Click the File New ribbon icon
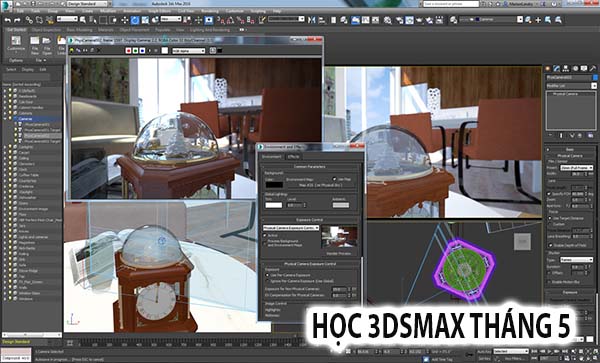This screenshot has height=363, width=600. pos(35,44)
